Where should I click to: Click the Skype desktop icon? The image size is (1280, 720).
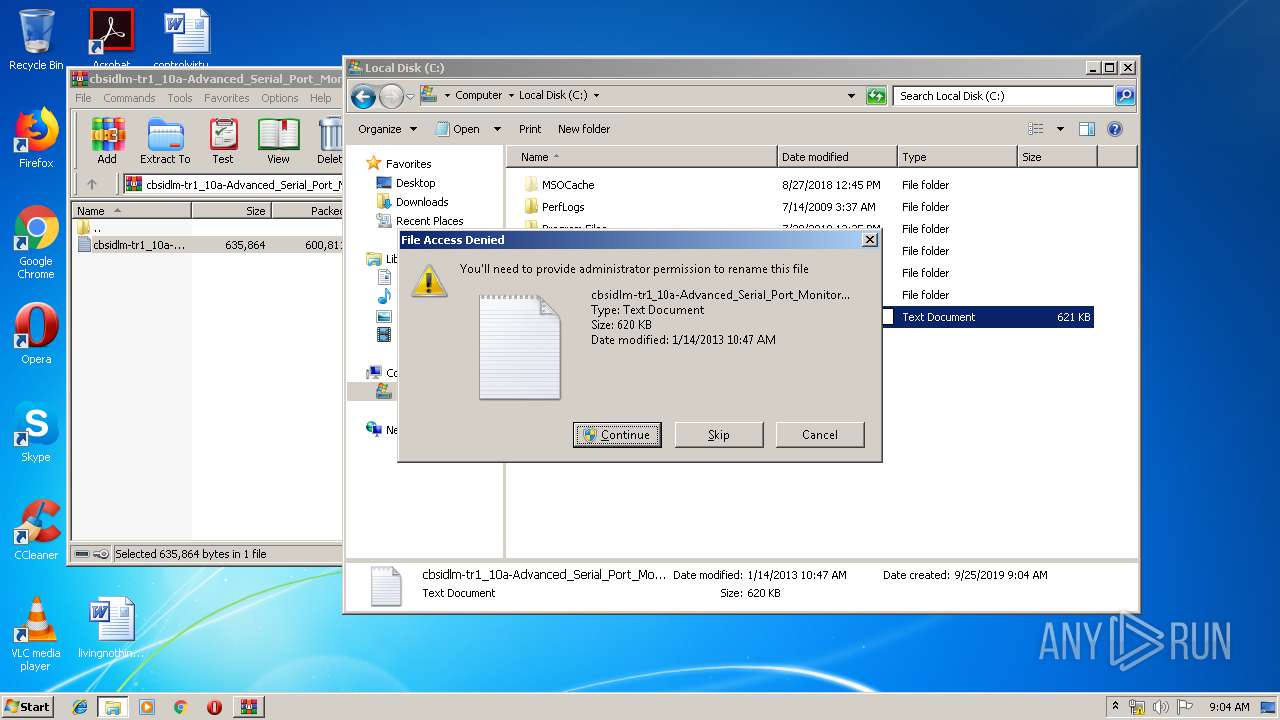click(36, 433)
